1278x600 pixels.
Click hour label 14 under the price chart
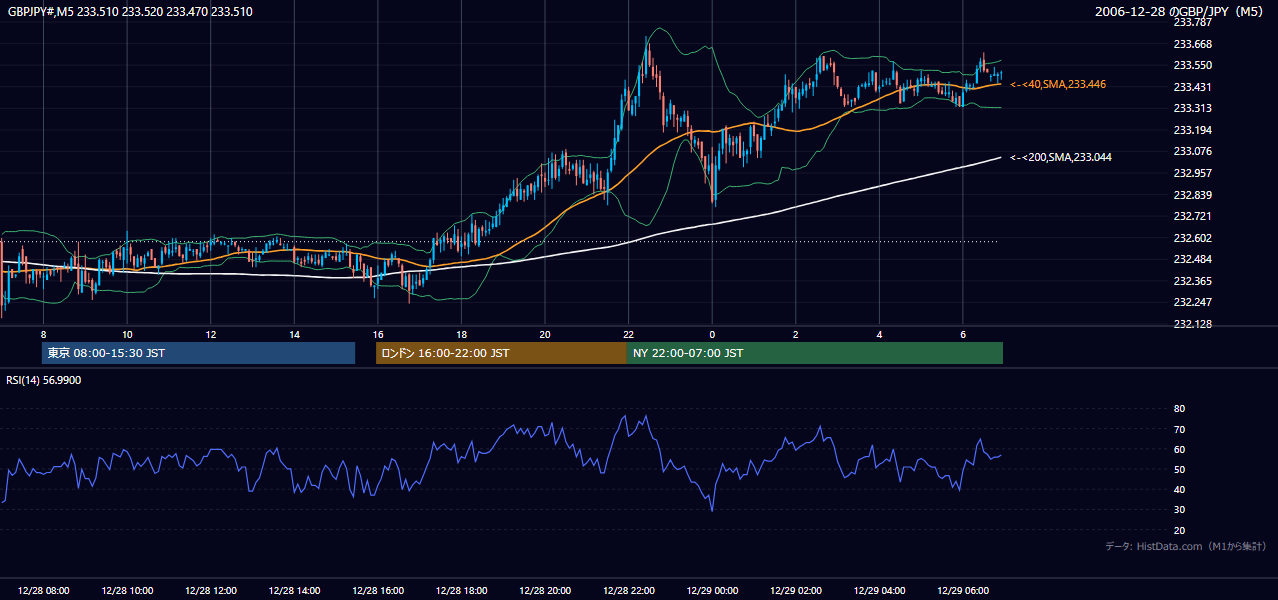click(x=294, y=334)
